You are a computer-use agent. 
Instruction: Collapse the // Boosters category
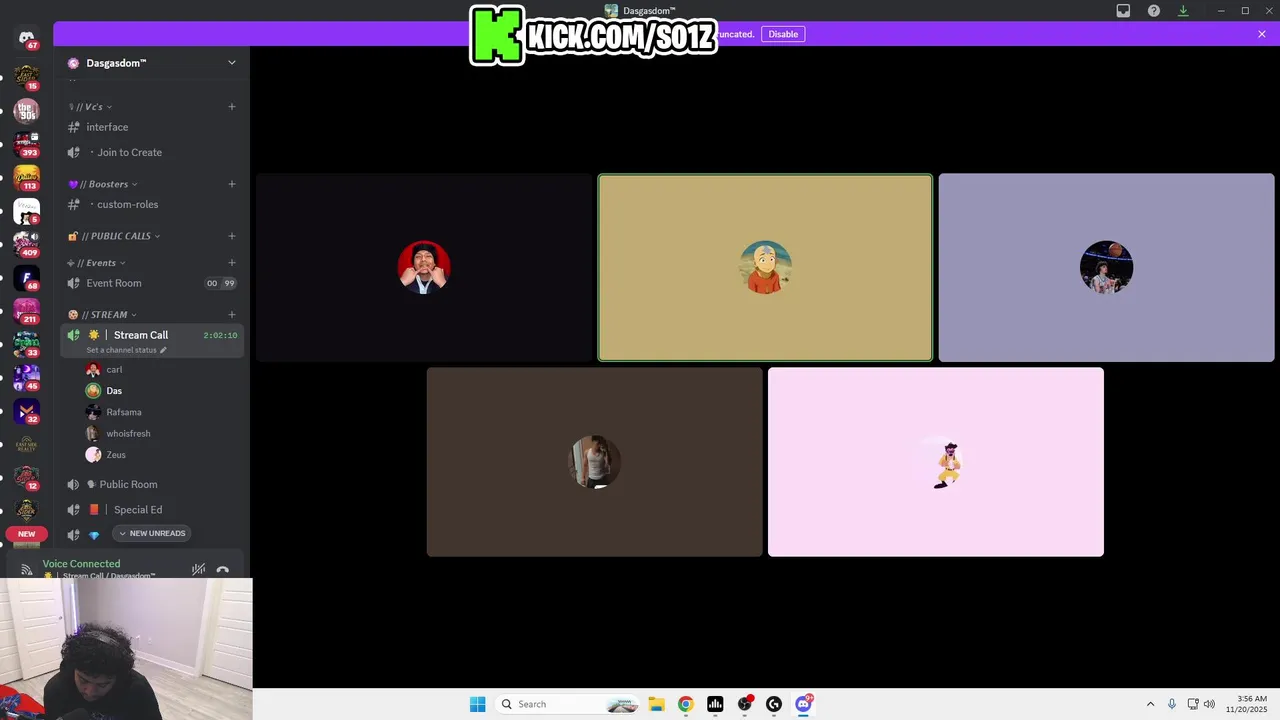click(103, 184)
